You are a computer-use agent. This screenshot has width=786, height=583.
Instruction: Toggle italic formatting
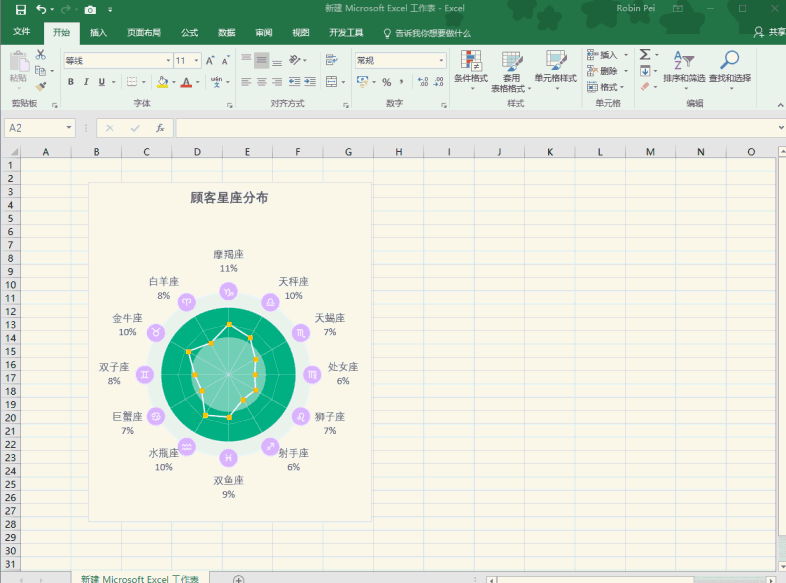click(x=86, y=82)
